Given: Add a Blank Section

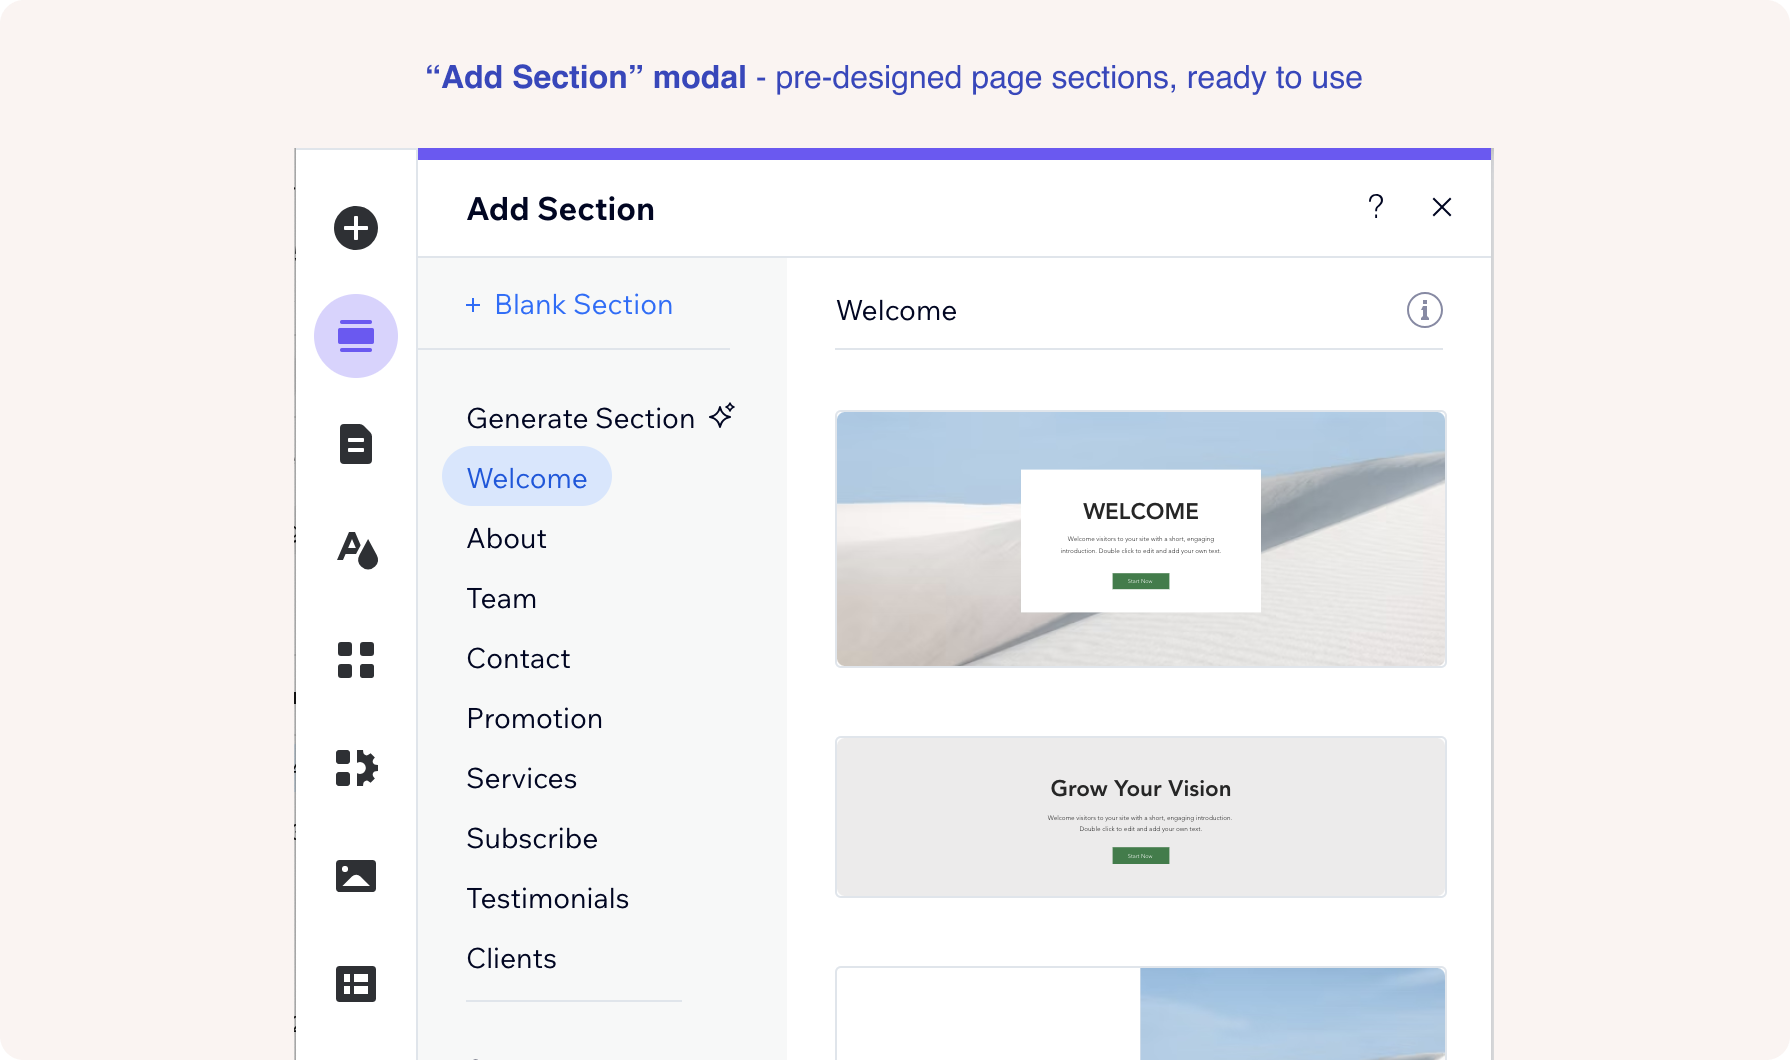Looking at the screenshot, I should coord(569,305).
